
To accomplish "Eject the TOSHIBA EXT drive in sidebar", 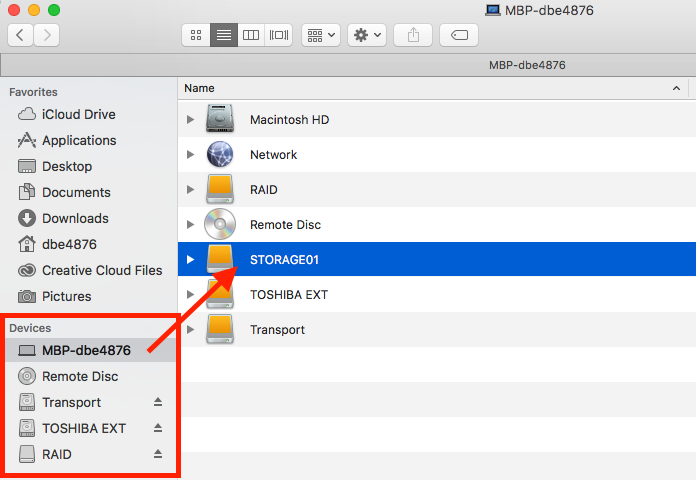I will click(x=158, y=428).
